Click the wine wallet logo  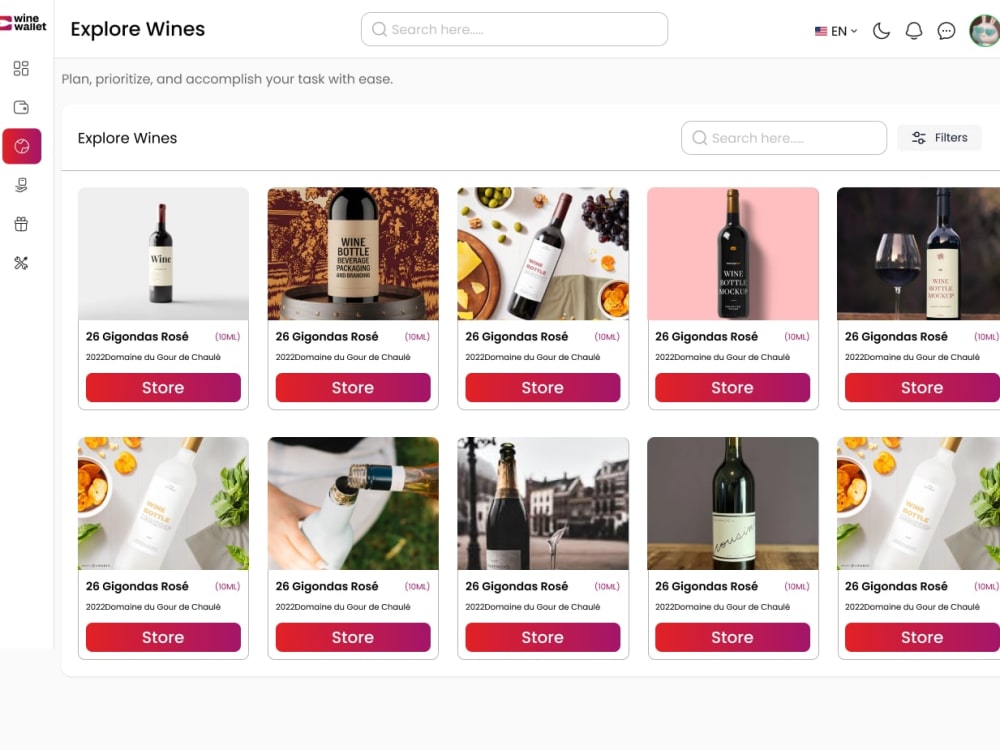24,23
